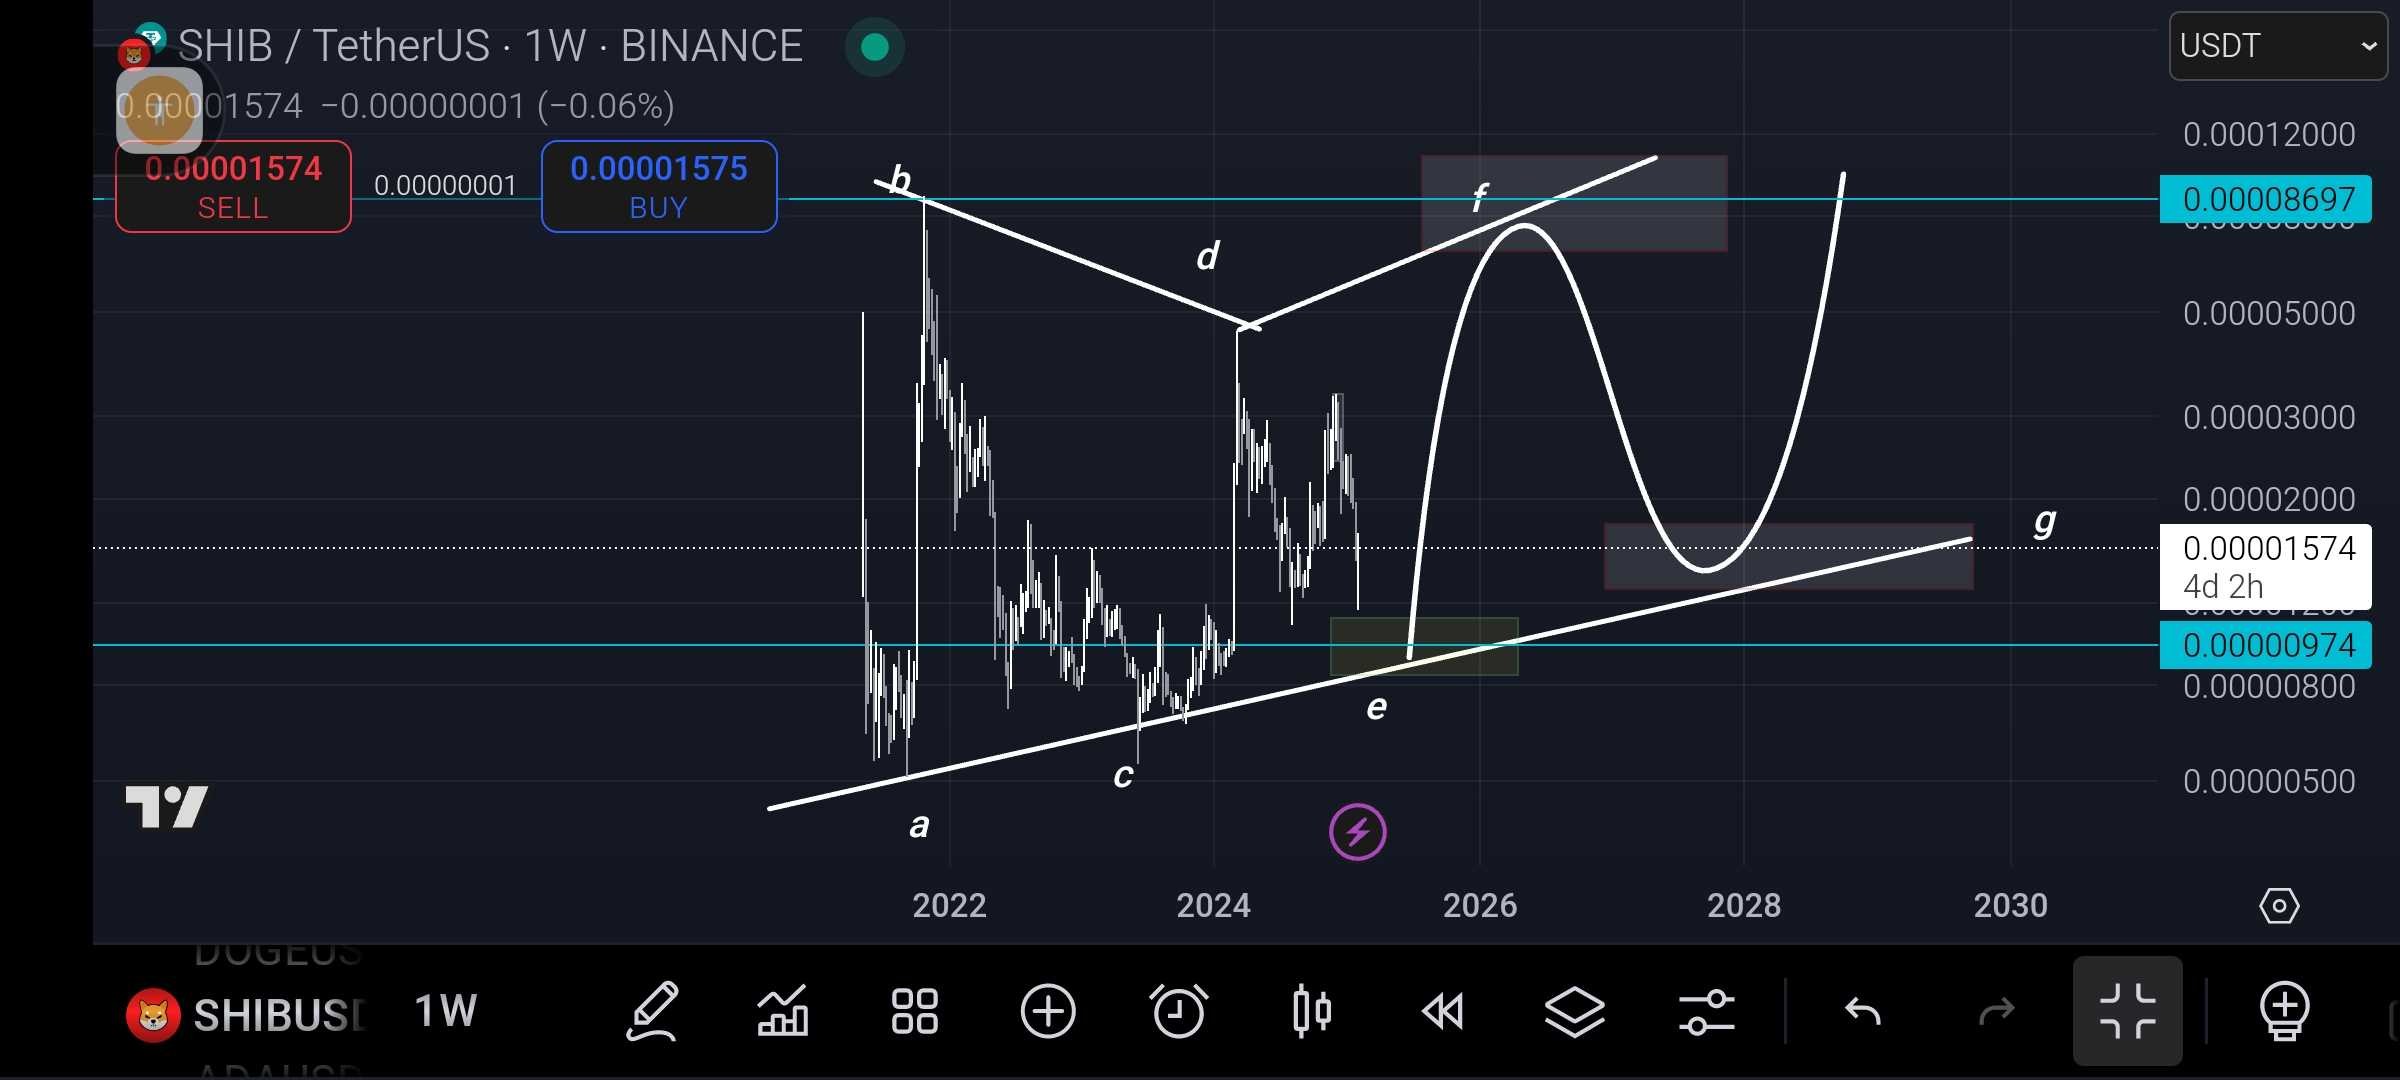Screen dimensions: 2400x1080
Task: Click the SELL 0.00001574 button
Action: click(x=233, y=187)
